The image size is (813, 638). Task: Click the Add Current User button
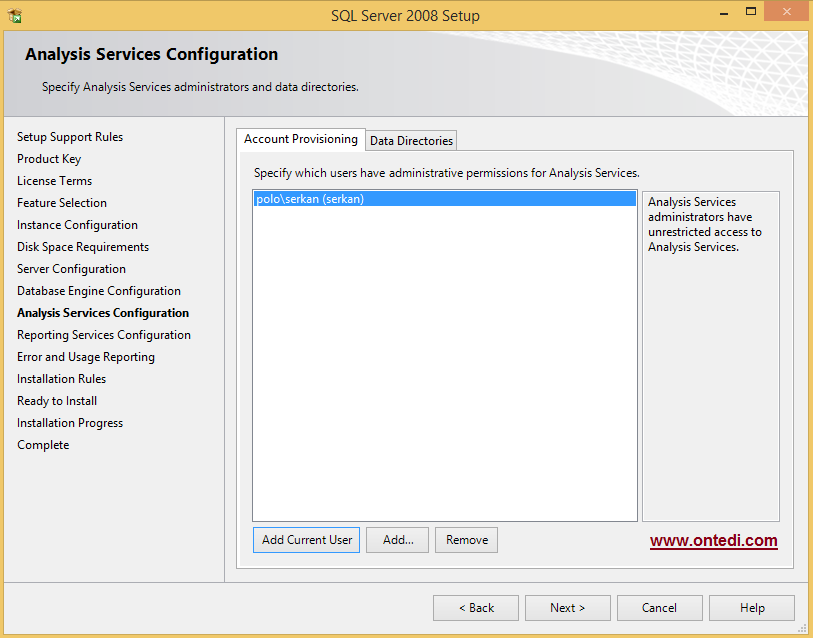point(306,540)
